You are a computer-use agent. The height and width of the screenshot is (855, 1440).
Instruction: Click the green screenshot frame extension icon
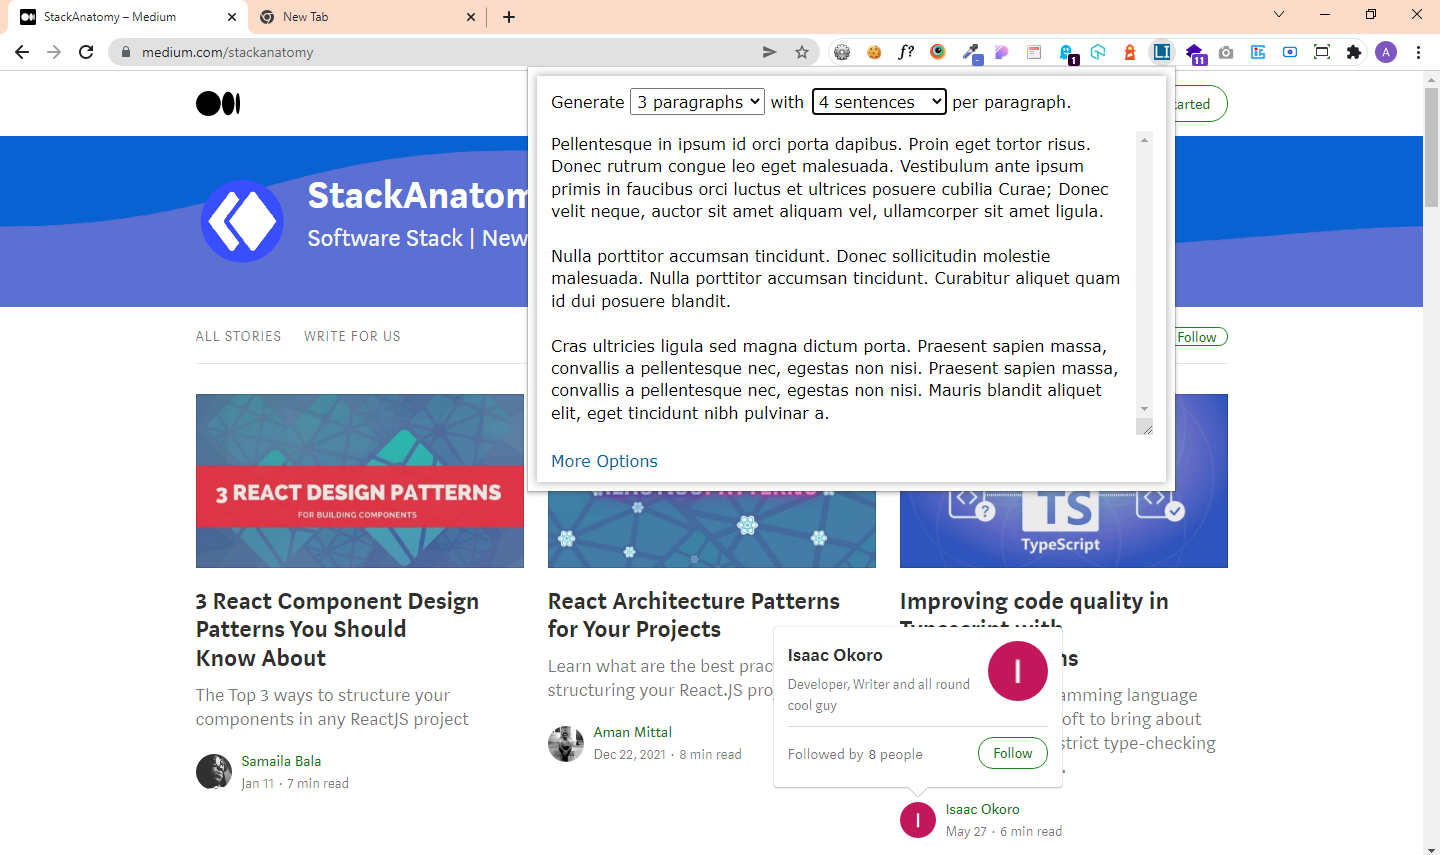coord(1322,52)
